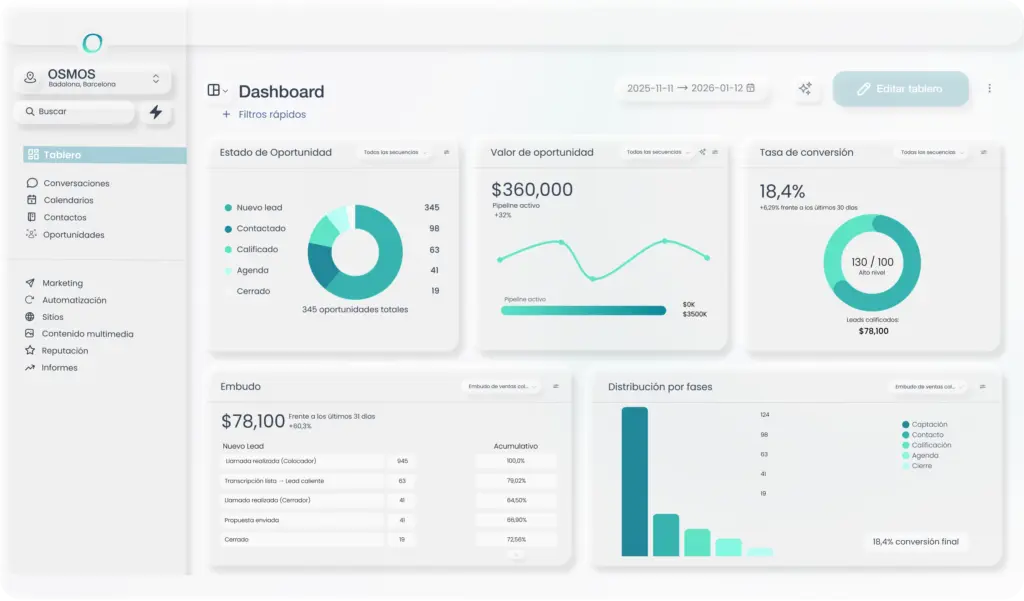Open Embudo de ventas dropdown in Distribución por fases

point(925,387)
